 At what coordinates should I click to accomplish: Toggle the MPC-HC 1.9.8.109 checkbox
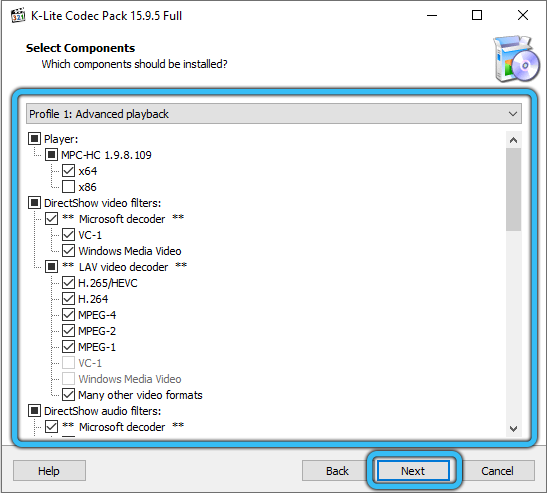pos(51,155)
